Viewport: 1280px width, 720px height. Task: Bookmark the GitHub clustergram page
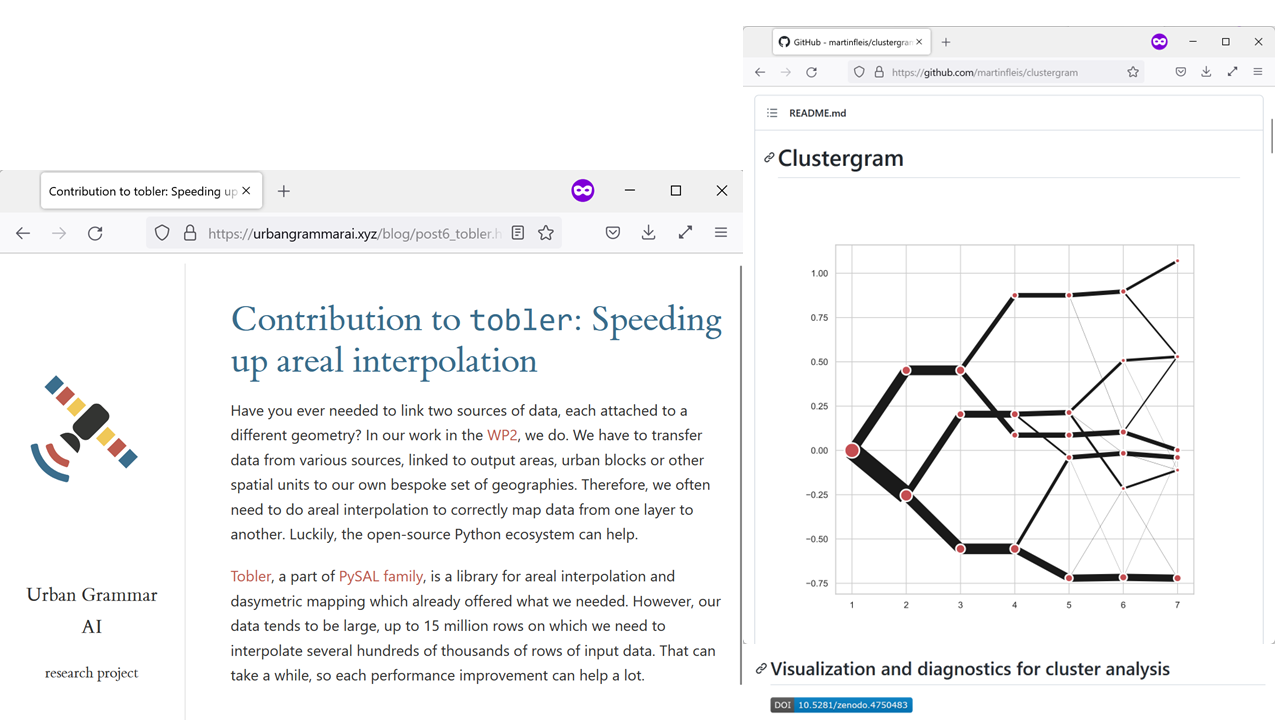(1133, 72)
